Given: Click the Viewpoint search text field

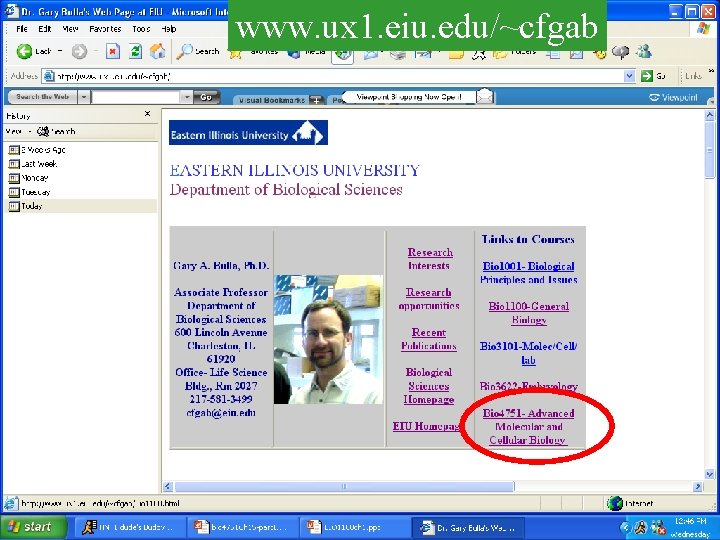Looking at the screenshot, I should click(x=136, y=97).
